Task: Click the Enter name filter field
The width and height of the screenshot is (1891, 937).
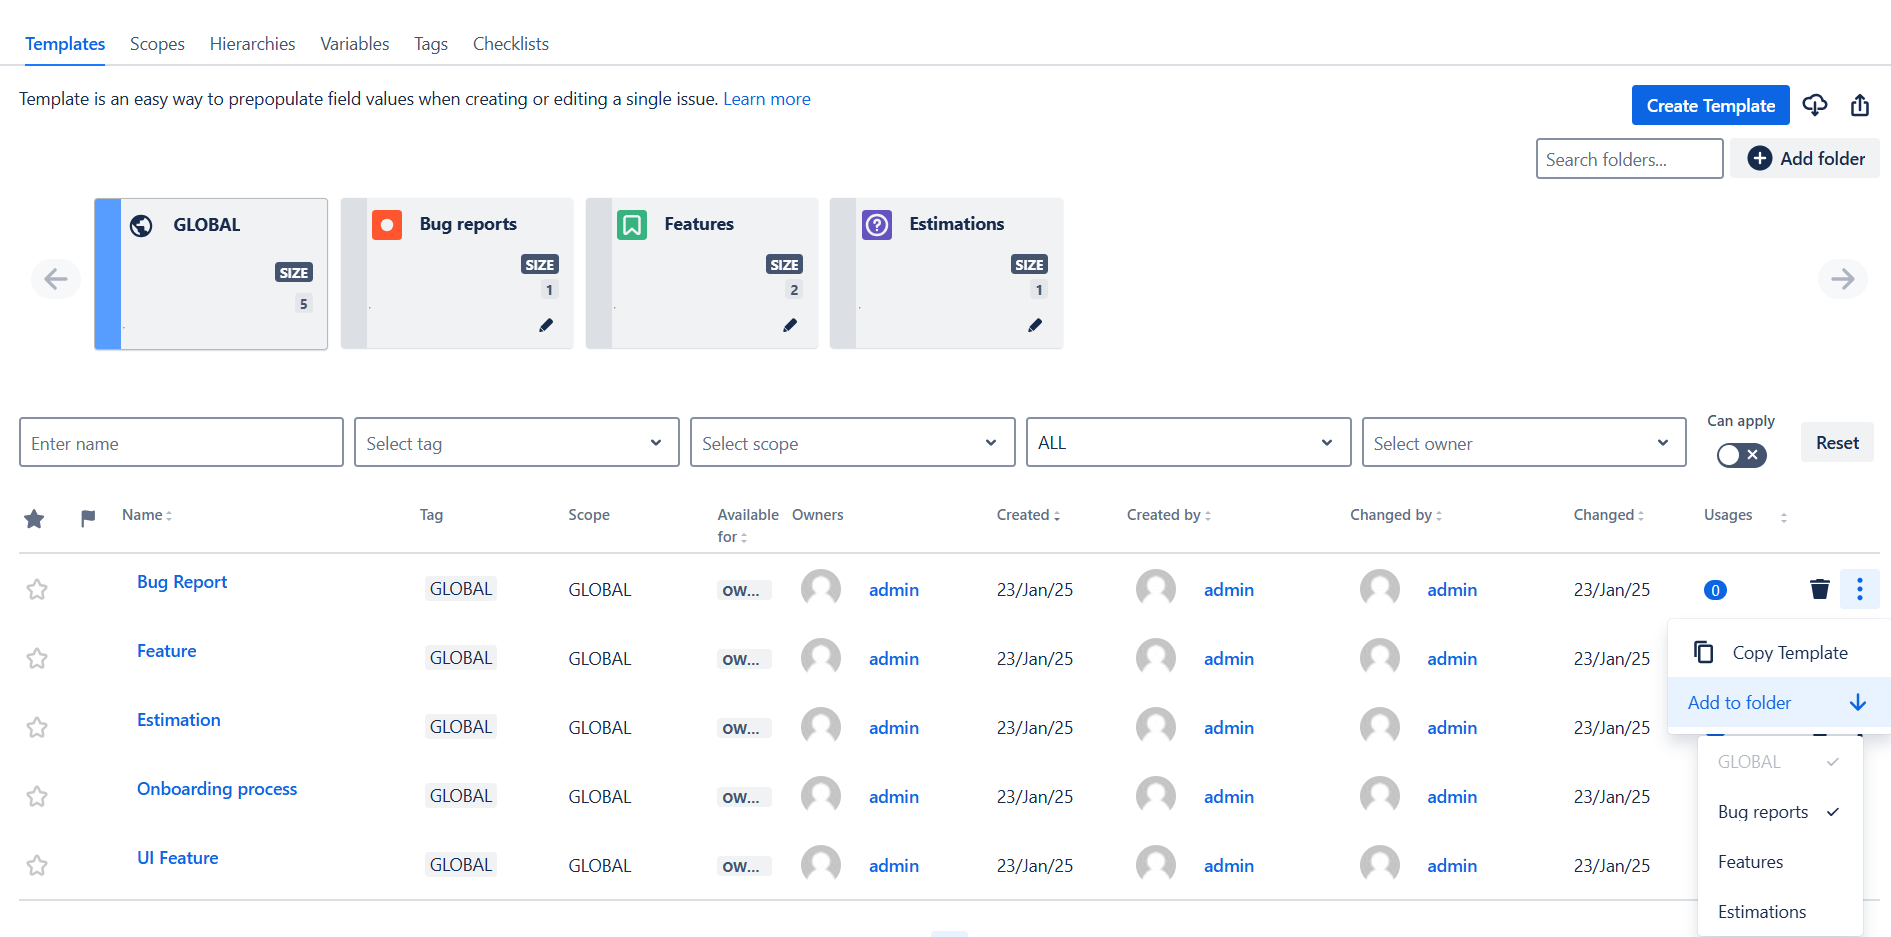Action: [x=181, y=443]
